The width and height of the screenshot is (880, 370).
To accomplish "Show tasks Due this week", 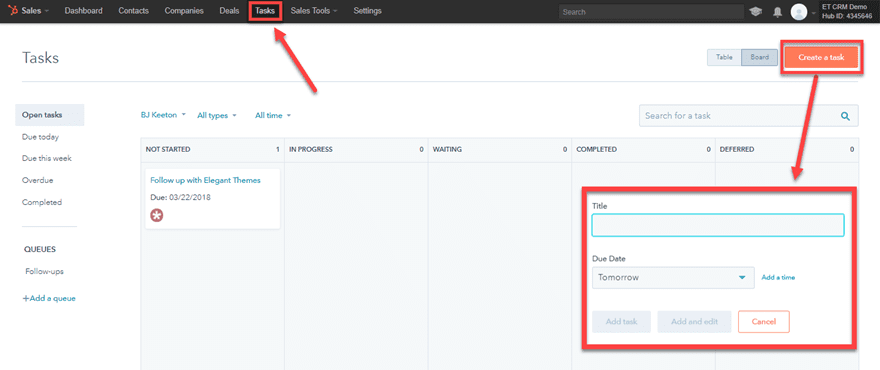I will coord(47,158).
